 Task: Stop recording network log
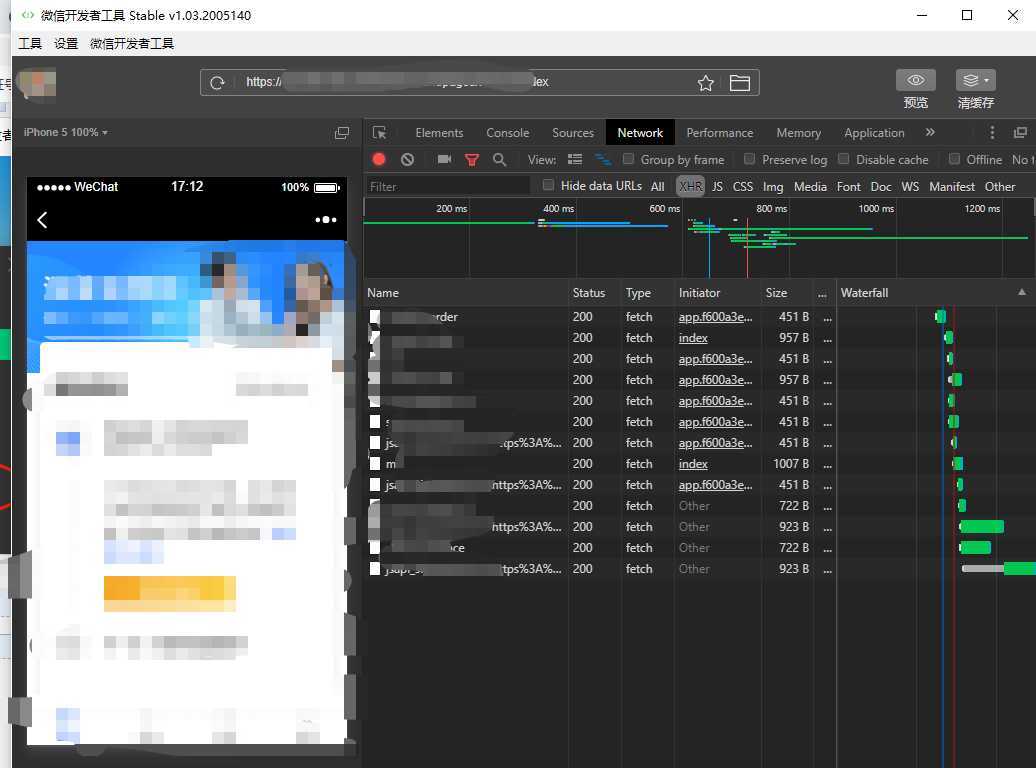tap(379, 159)
